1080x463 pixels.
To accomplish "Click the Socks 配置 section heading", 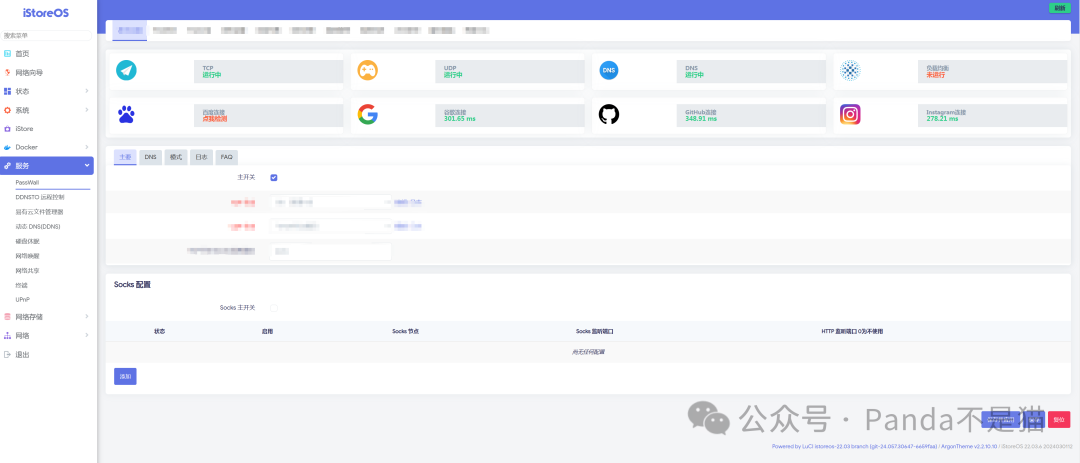I will [132, 285].
